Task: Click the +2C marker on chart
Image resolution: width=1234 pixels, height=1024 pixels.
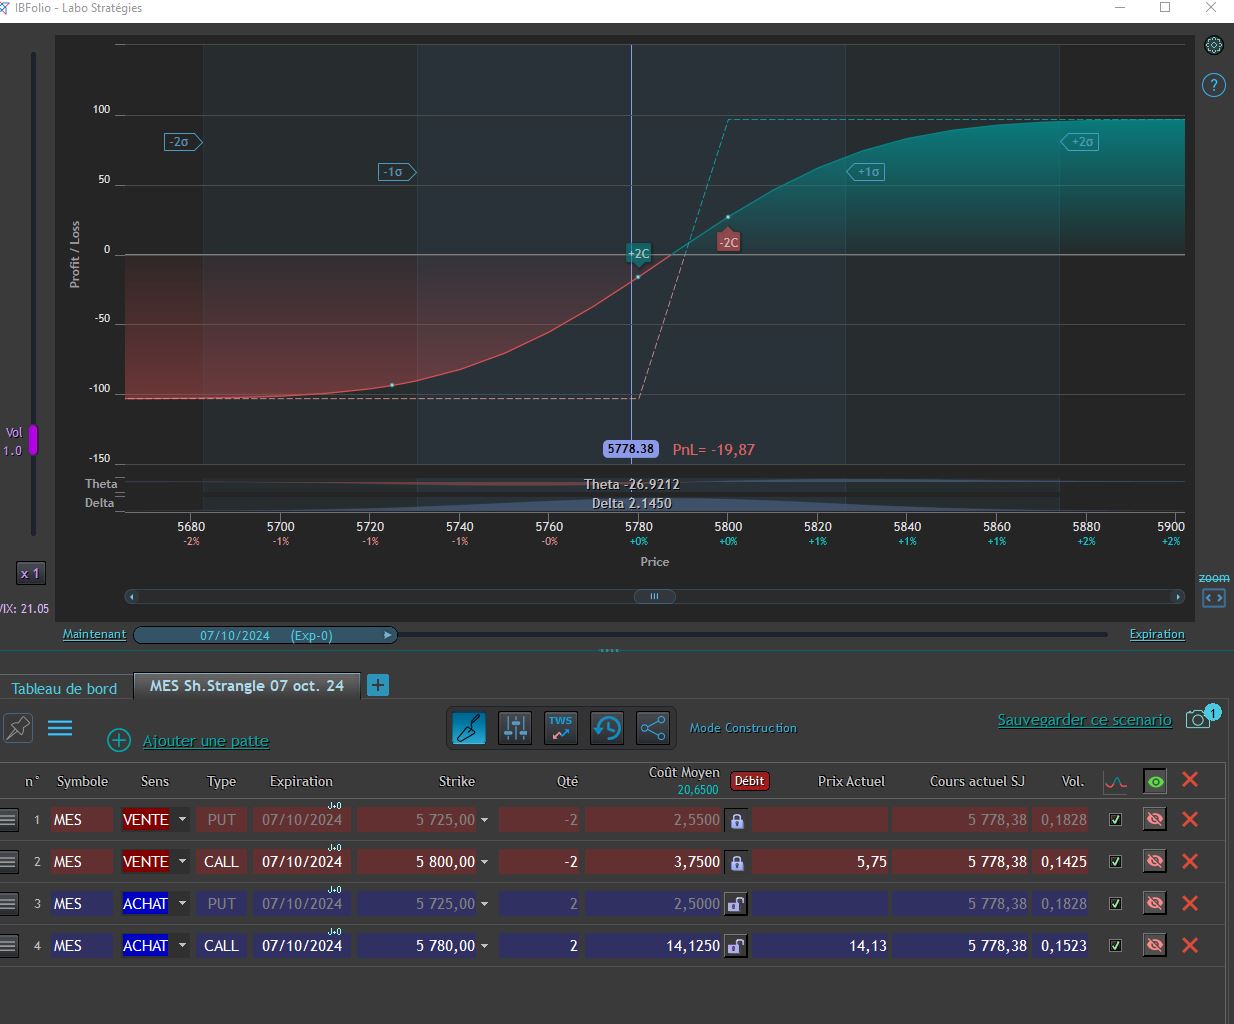Action: (638, 254)
